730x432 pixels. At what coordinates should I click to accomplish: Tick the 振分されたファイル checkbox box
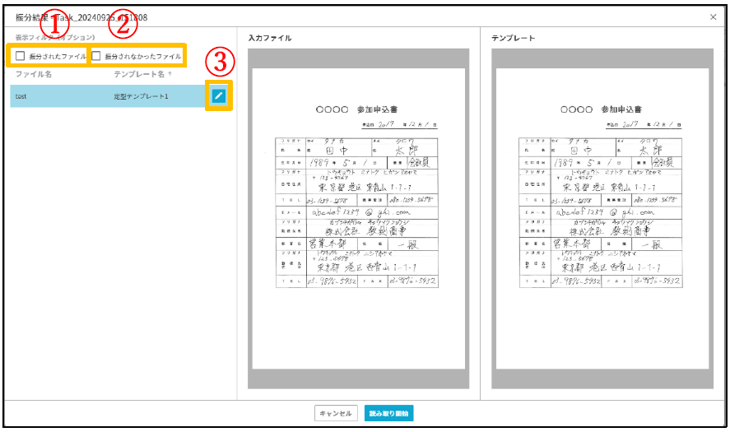click(x=20, y=57)
